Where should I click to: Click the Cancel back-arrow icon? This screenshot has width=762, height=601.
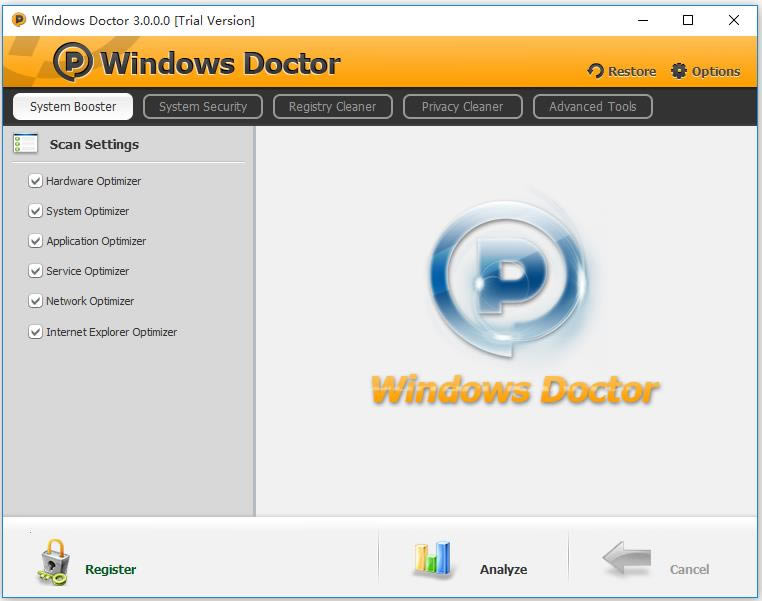pyautogui.click(x=627, y=558)
